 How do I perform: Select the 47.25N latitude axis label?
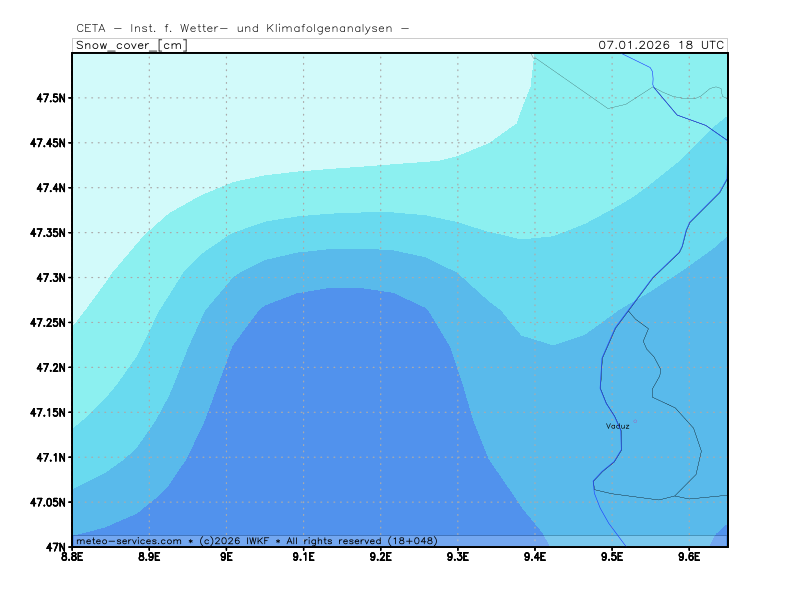click(46, 322)
